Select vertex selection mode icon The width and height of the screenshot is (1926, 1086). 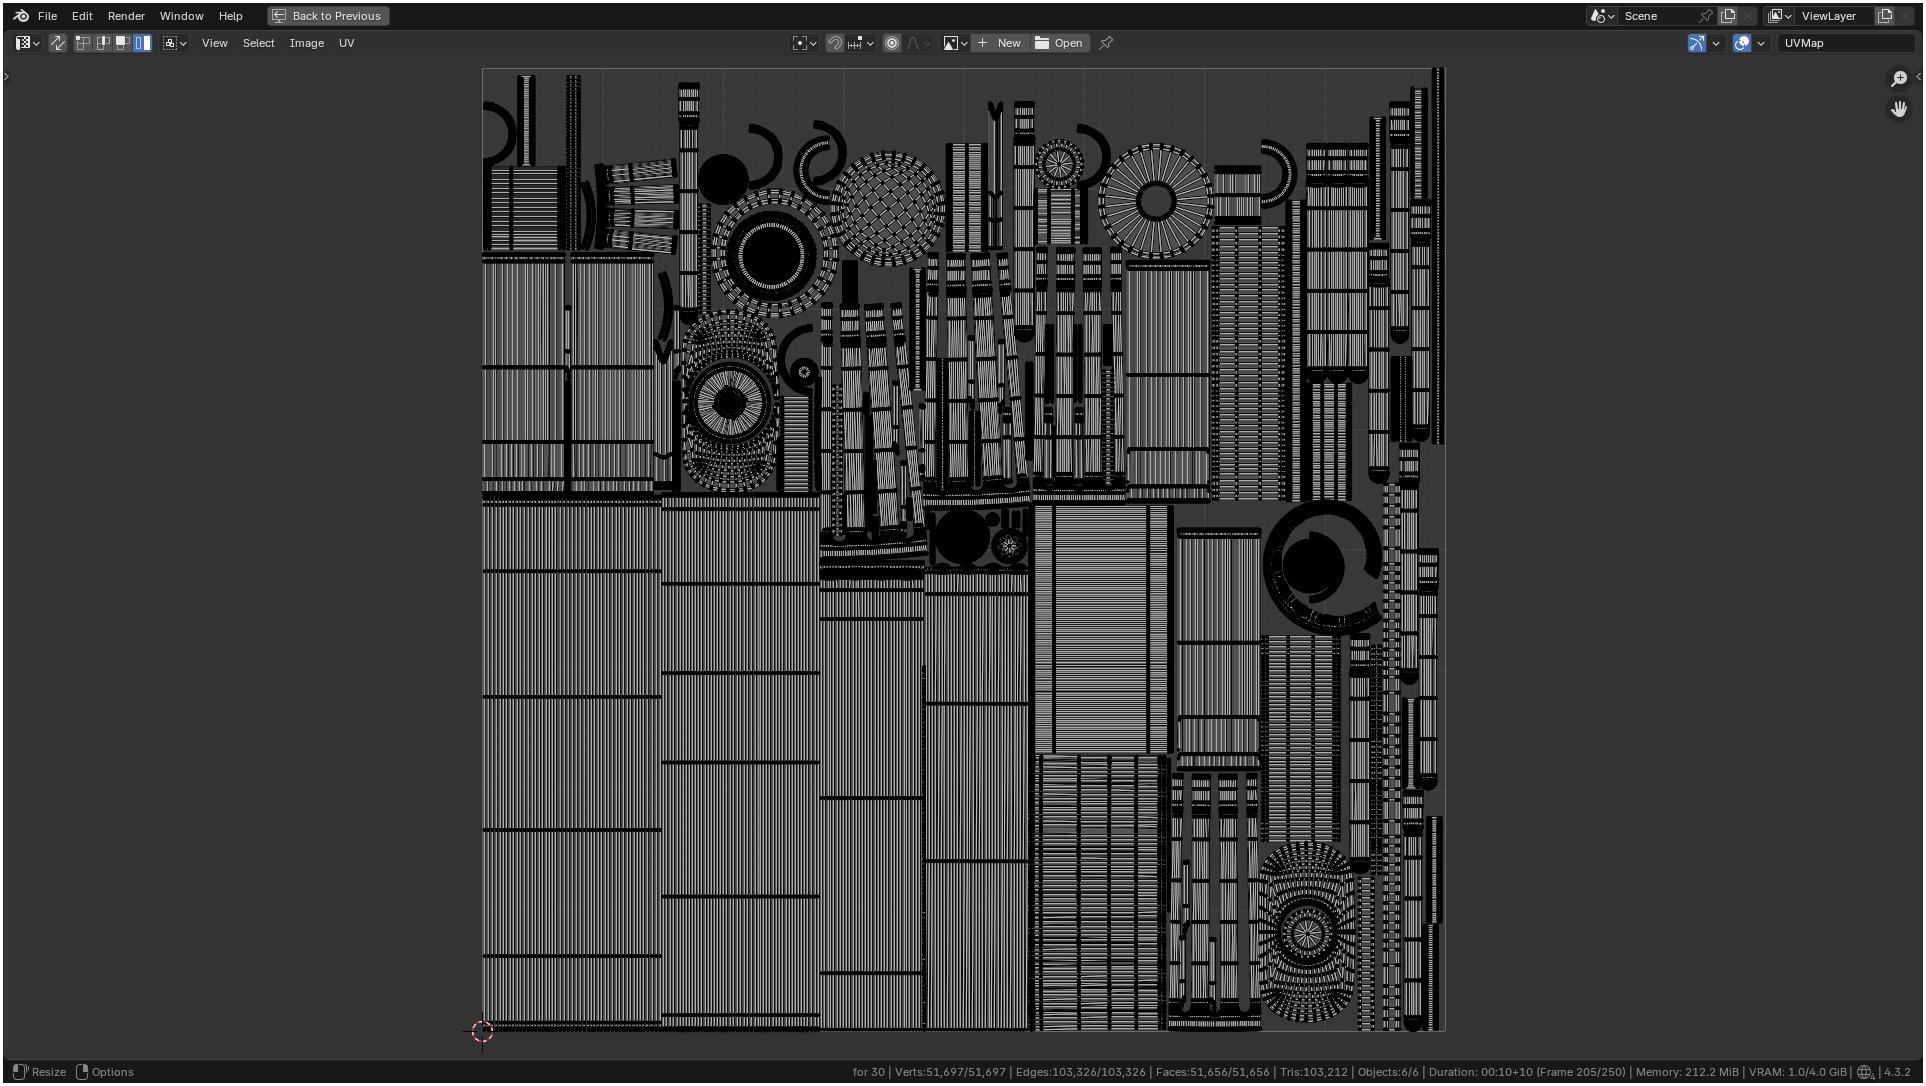pyautogui.click(x=83, y=43)
